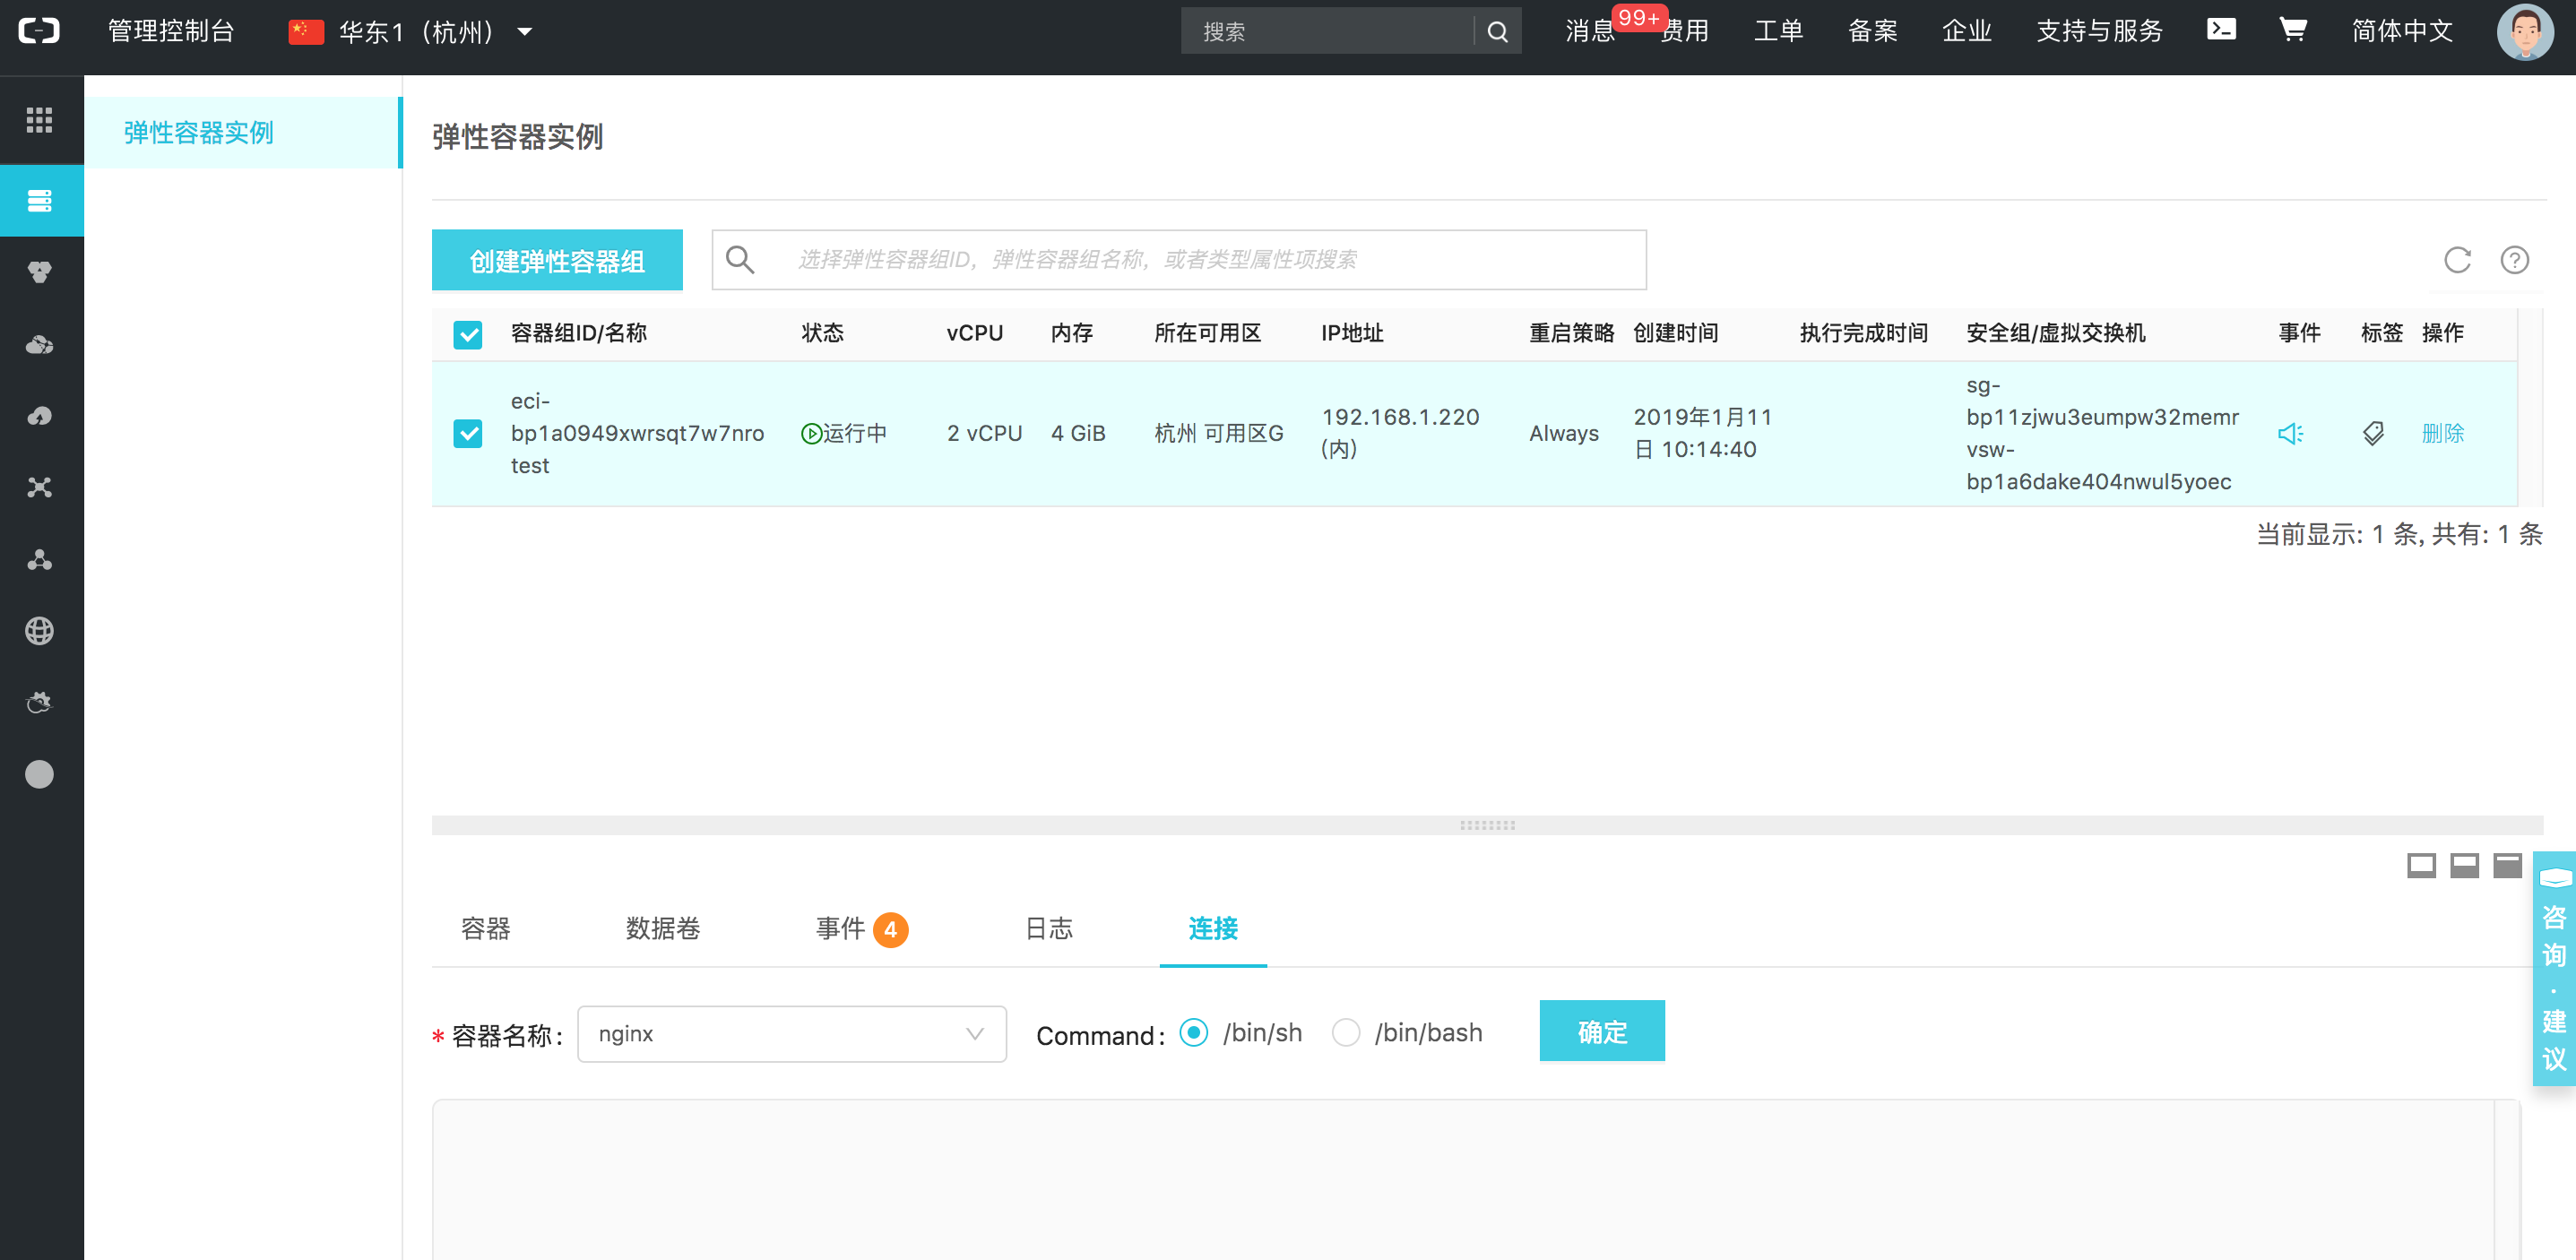Viewport: 2576px width, 1260px height.
Task: Open the 管理控制台 link
Action: coord(171,31)
